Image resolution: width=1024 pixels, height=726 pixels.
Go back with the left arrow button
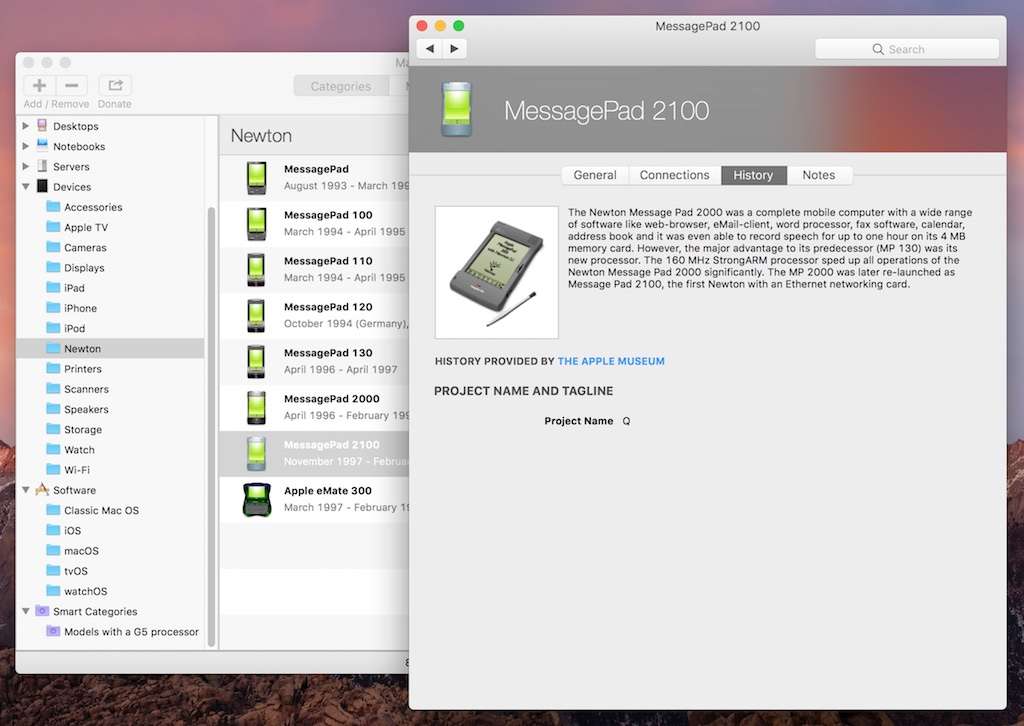coord(430,48)
